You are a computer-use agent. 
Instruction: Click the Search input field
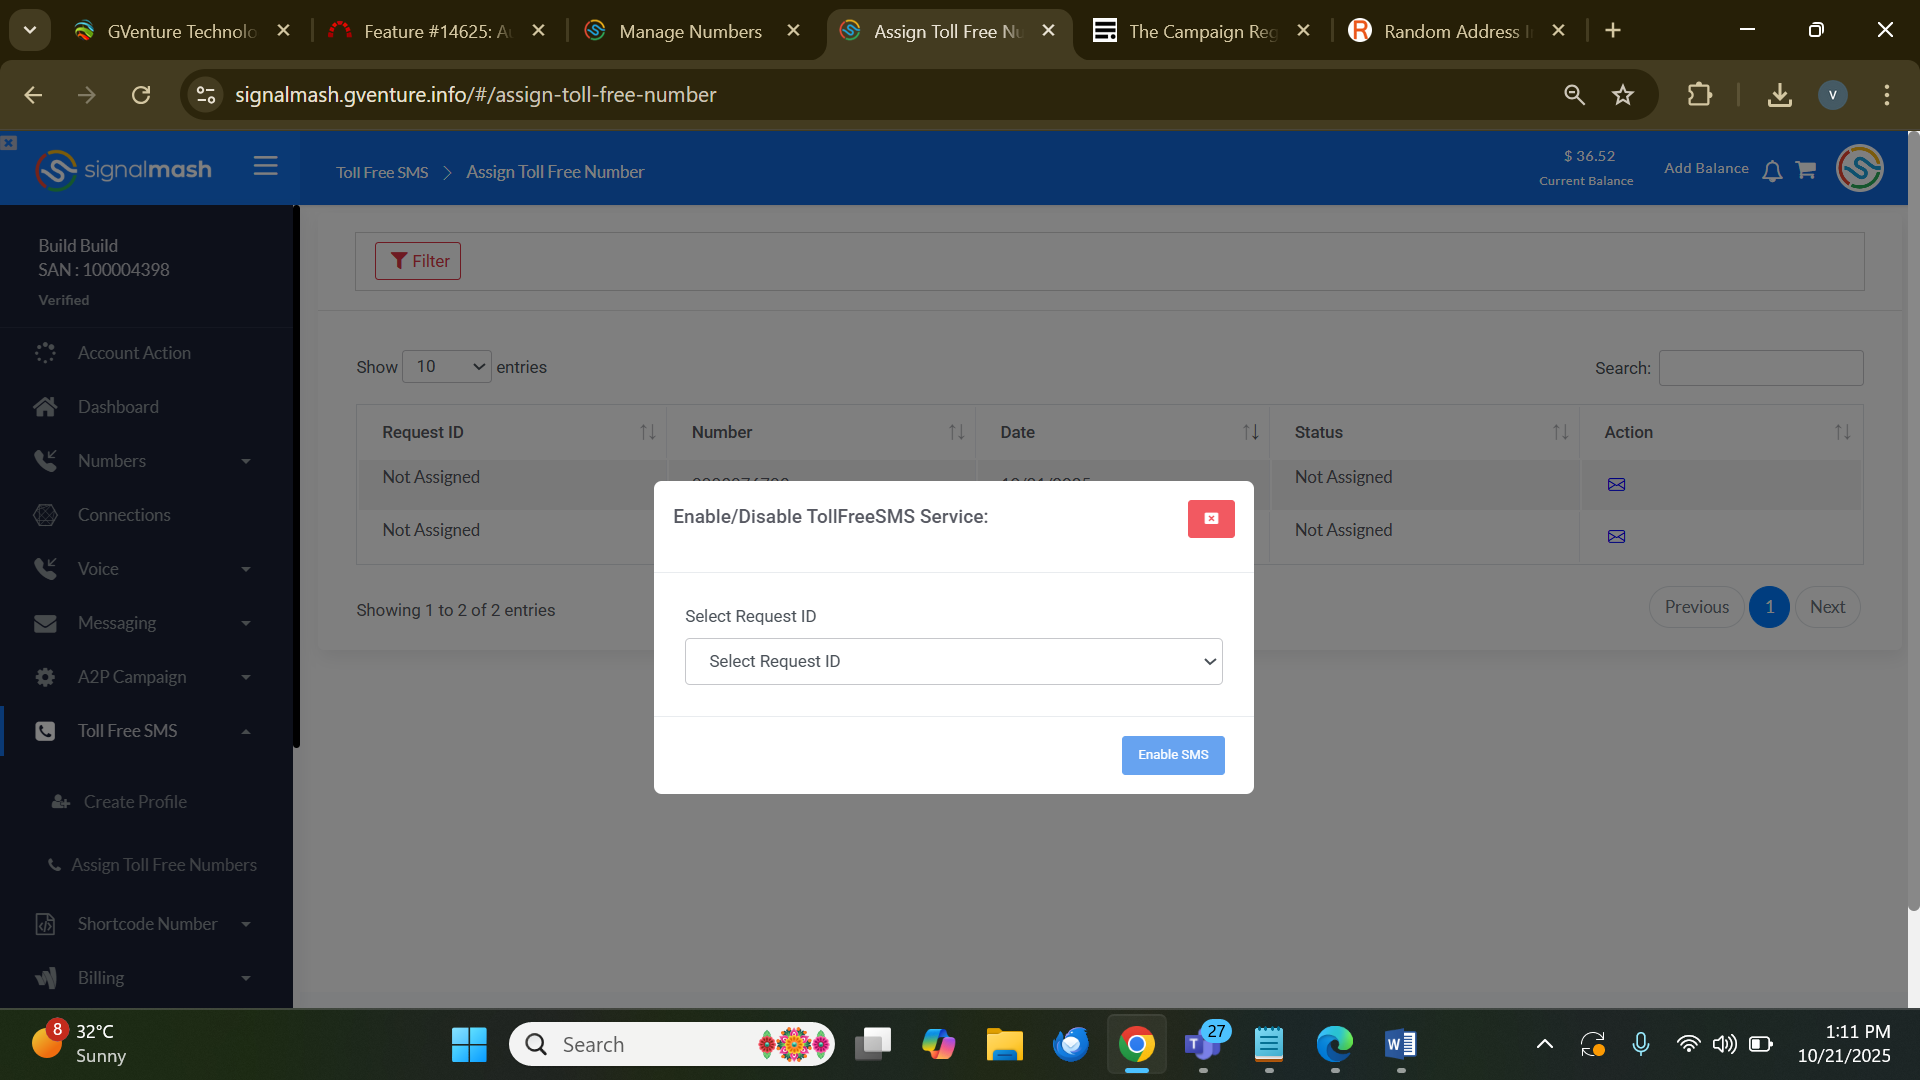click(x=1760, y=368)
